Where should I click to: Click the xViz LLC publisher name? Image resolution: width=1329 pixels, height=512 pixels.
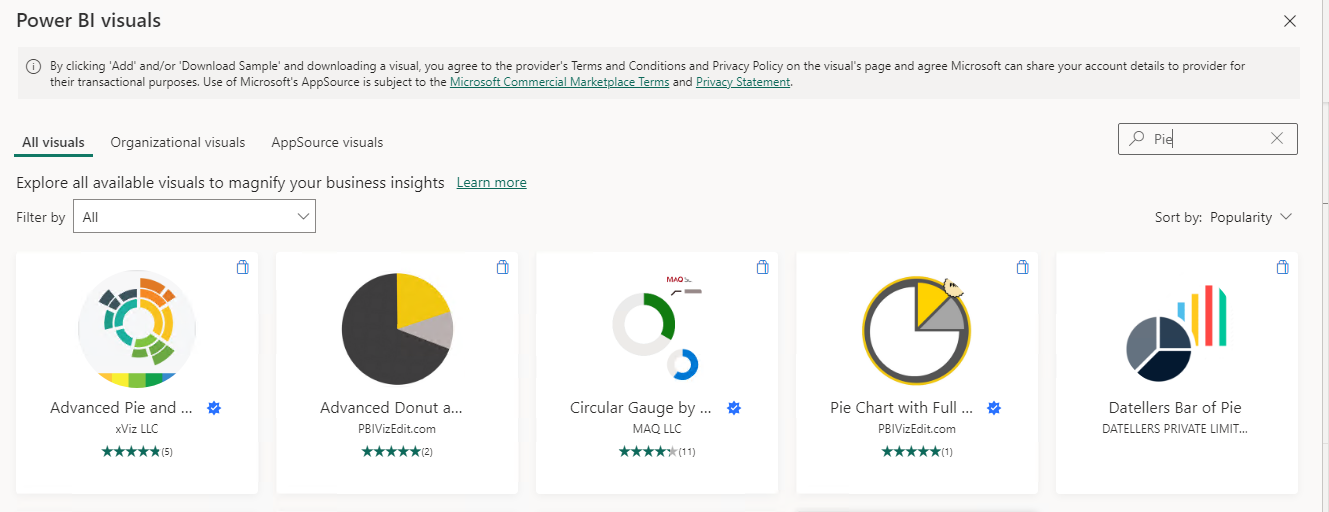(x=137, y=429)
